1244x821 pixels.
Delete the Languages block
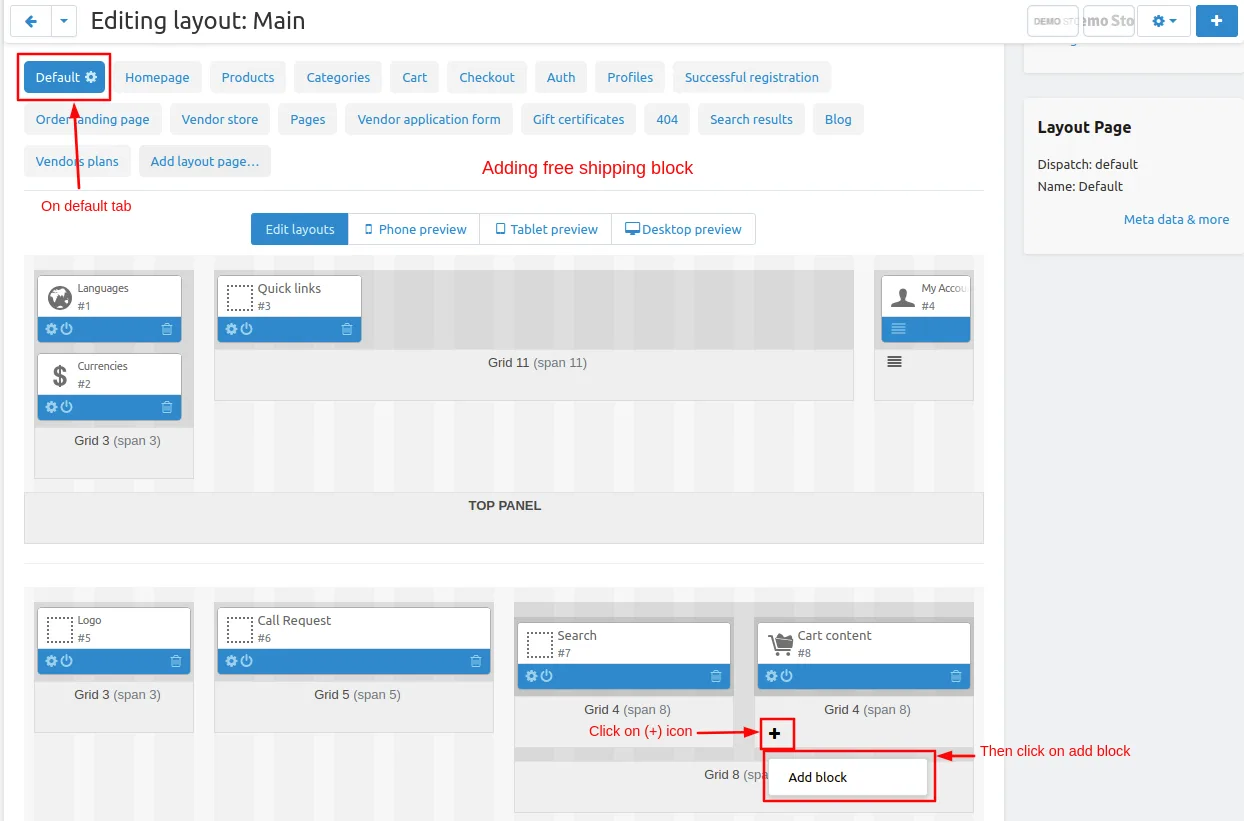pos(167,329)
